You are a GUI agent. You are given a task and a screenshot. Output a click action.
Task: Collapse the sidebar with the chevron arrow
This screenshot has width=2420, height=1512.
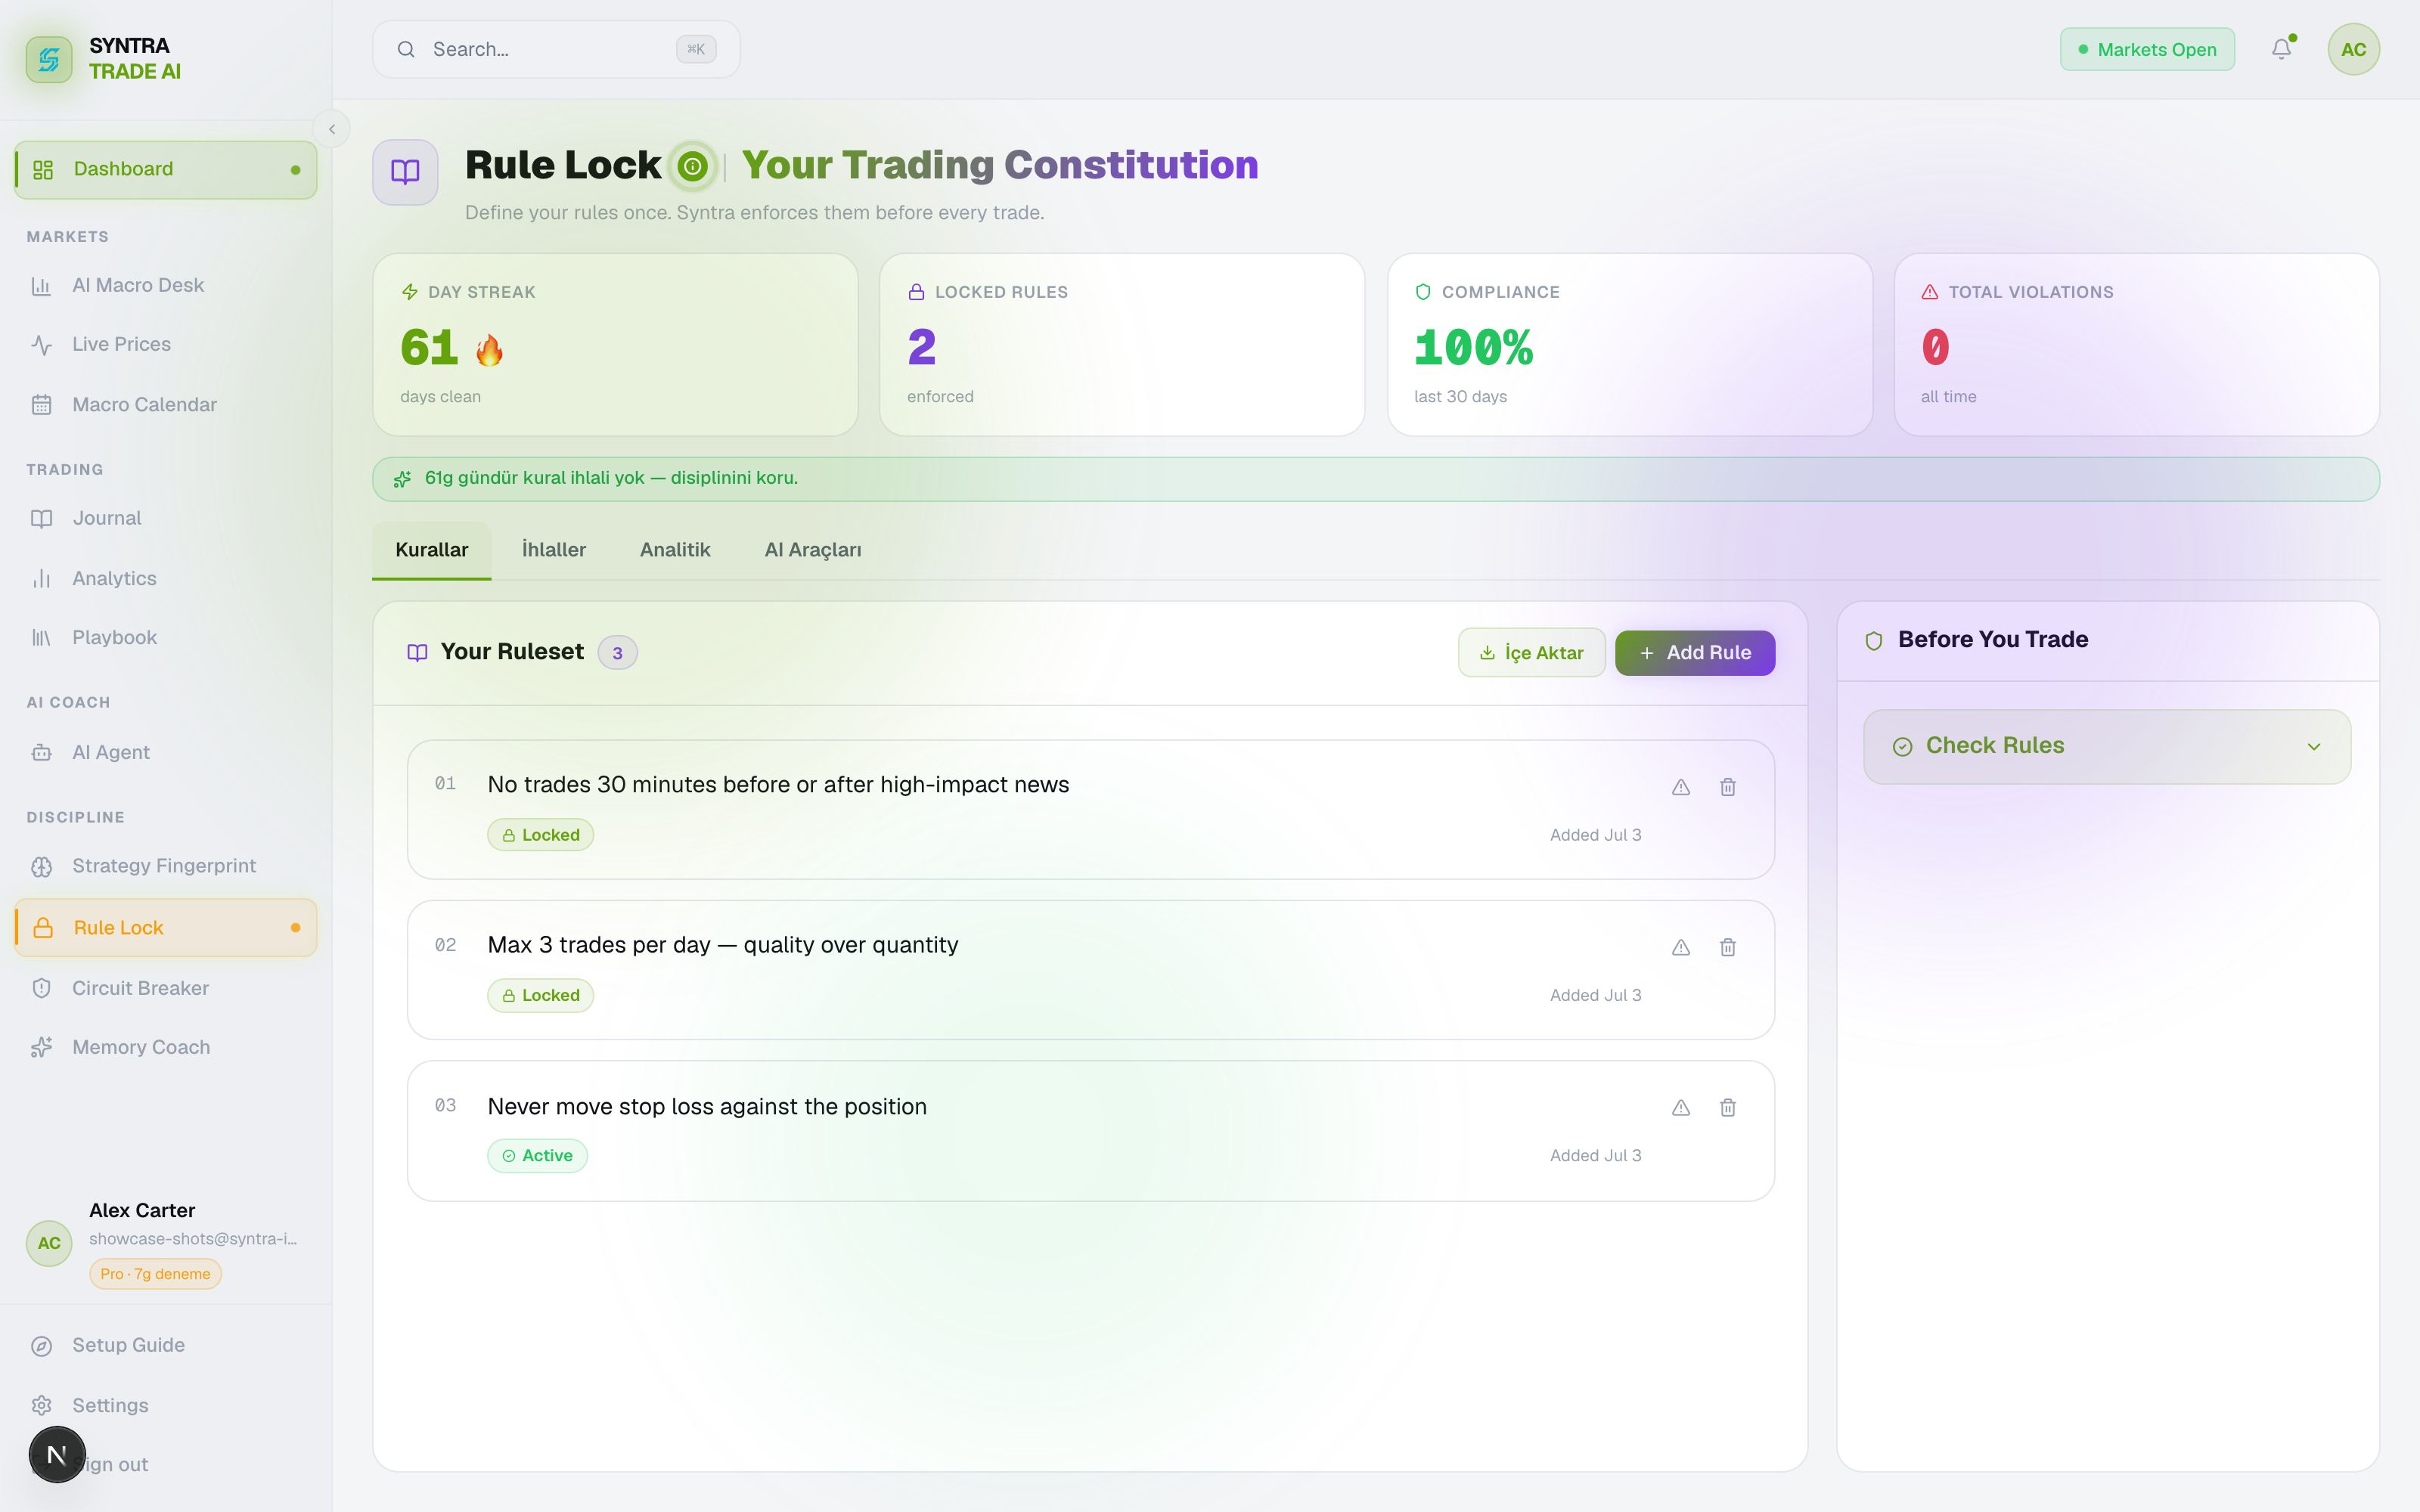[x=332, y=129]
